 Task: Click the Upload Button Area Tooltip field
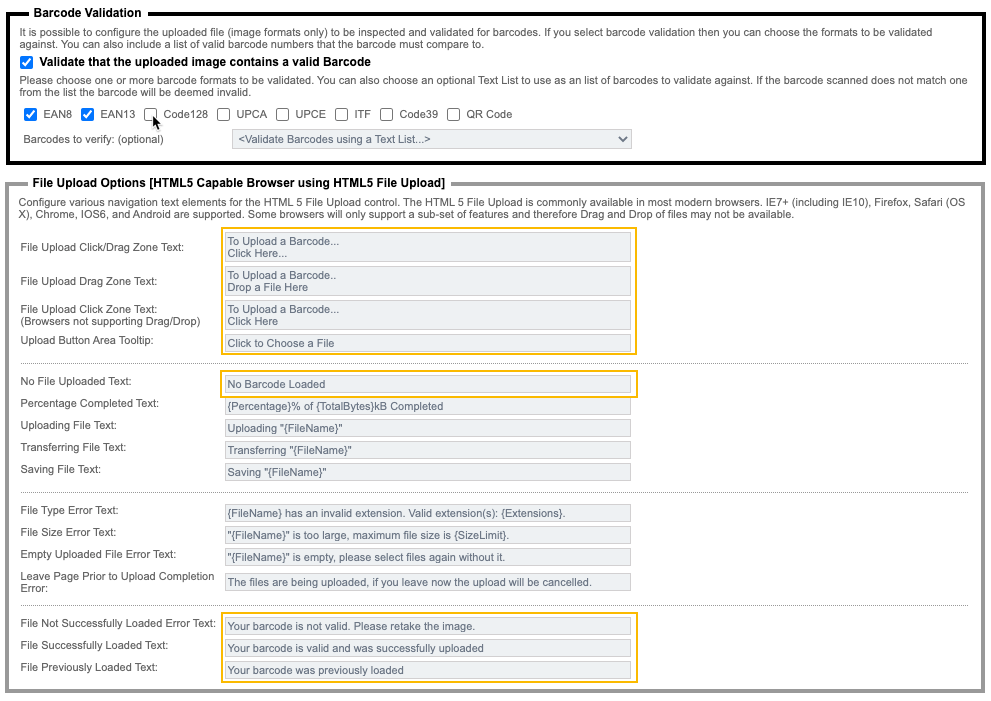click(428, 343)
